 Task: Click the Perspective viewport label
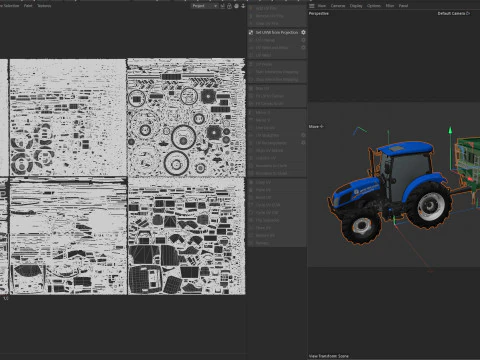(319, 14)
